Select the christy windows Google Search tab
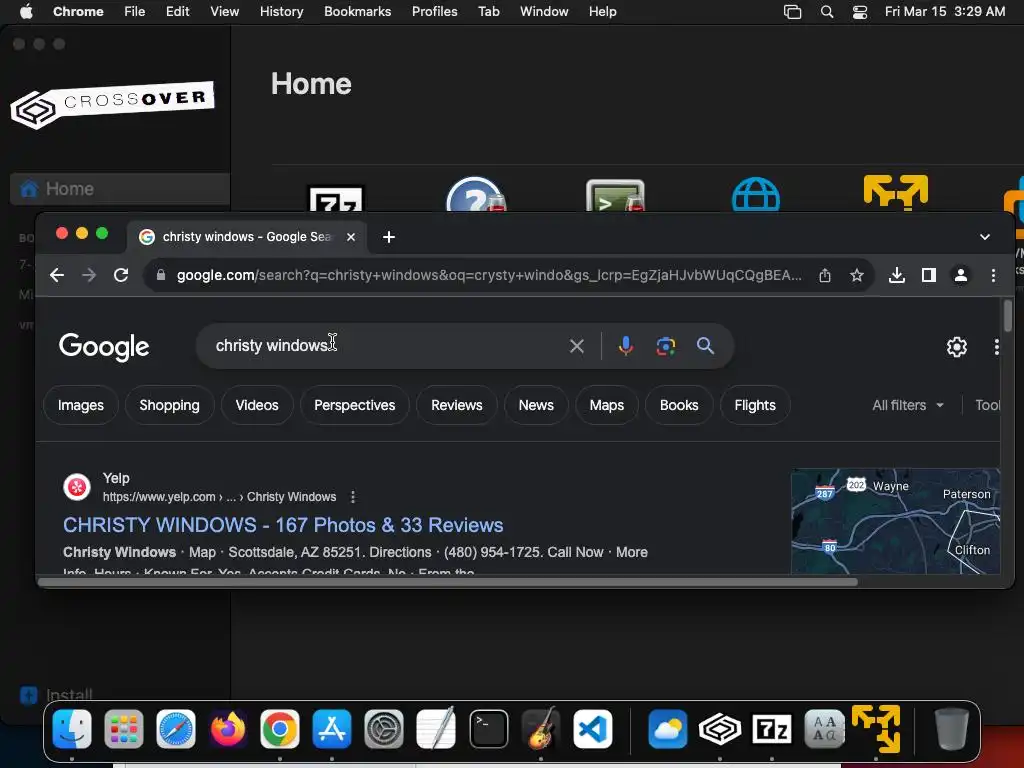Screen dimensions: 1024x768 [x=247, y=237]
